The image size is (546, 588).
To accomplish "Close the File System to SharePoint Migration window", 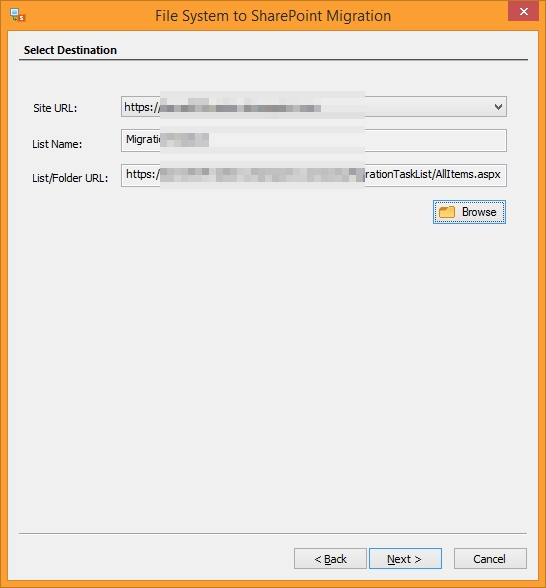I will 524,11.
